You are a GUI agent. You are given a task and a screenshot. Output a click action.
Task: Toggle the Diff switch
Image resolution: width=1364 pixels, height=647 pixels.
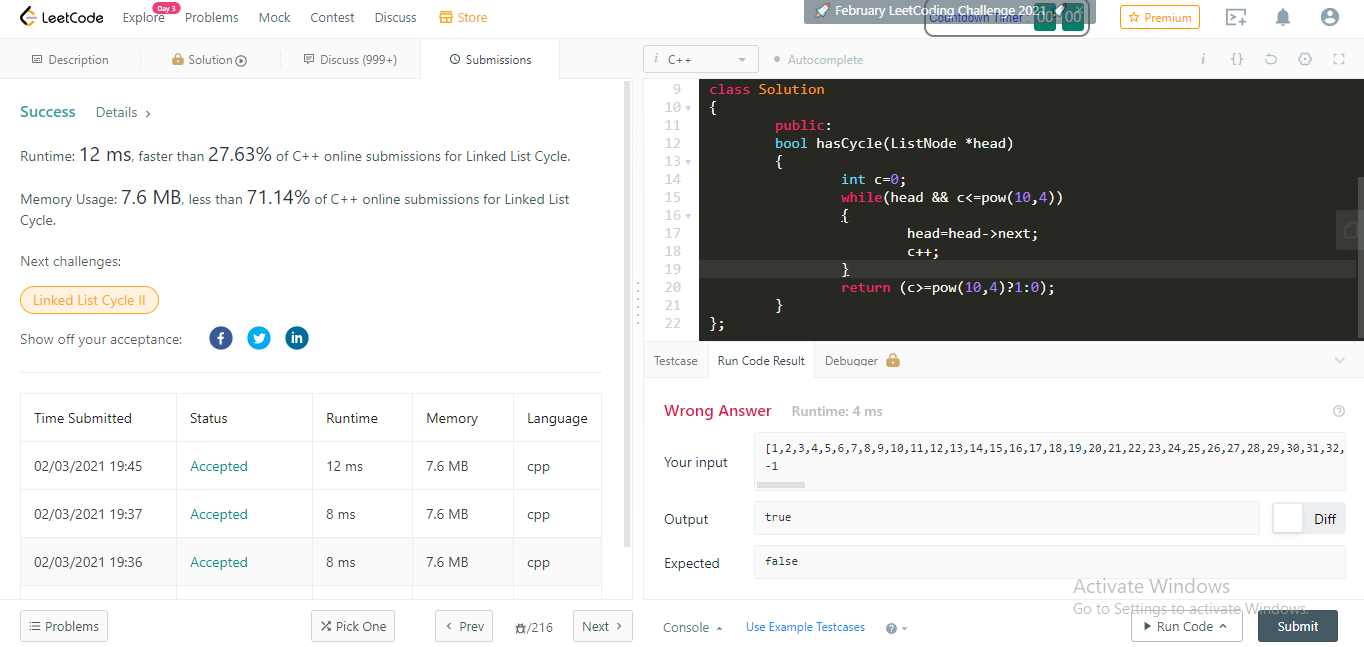tap(1309, 518)
